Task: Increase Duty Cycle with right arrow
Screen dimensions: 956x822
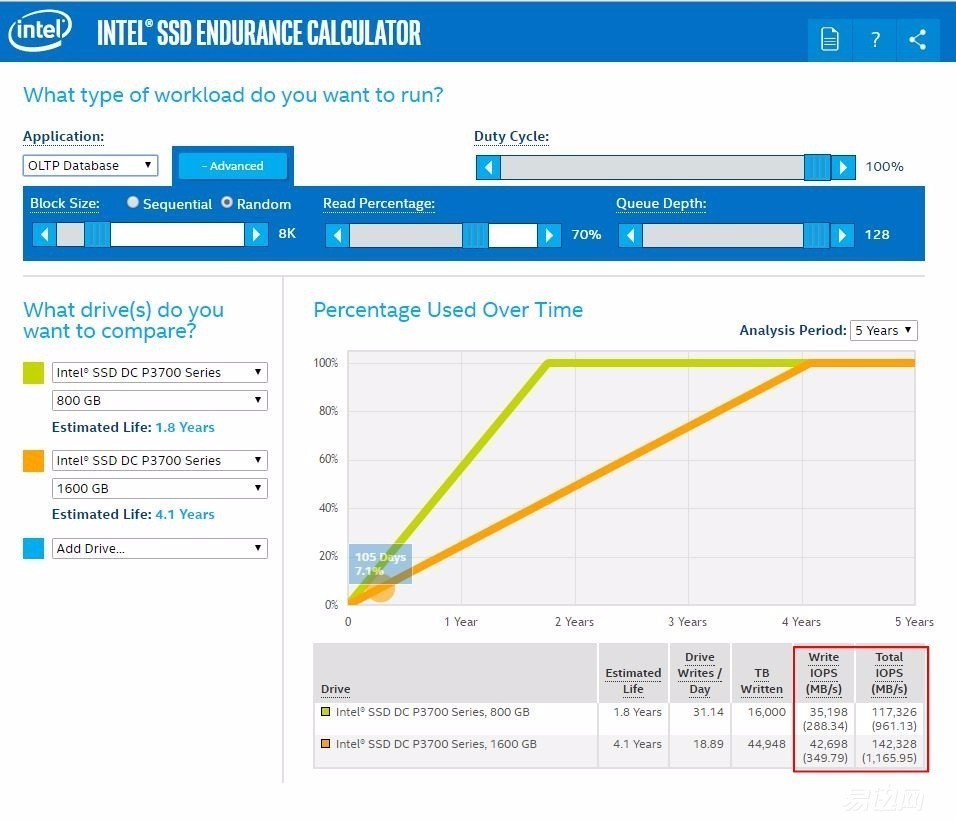Action: point(843,167)
